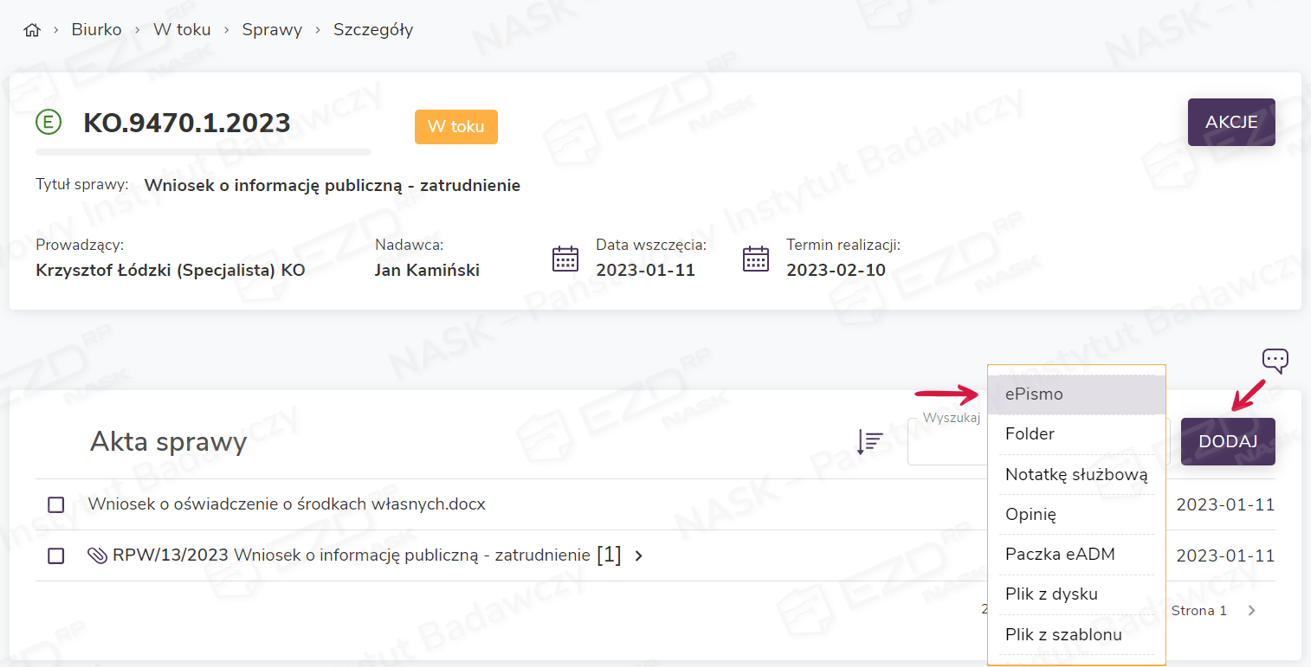Click the sort order icon
Screen dimensions: 1311x667
pyautogui.click(x=869, y=442)
